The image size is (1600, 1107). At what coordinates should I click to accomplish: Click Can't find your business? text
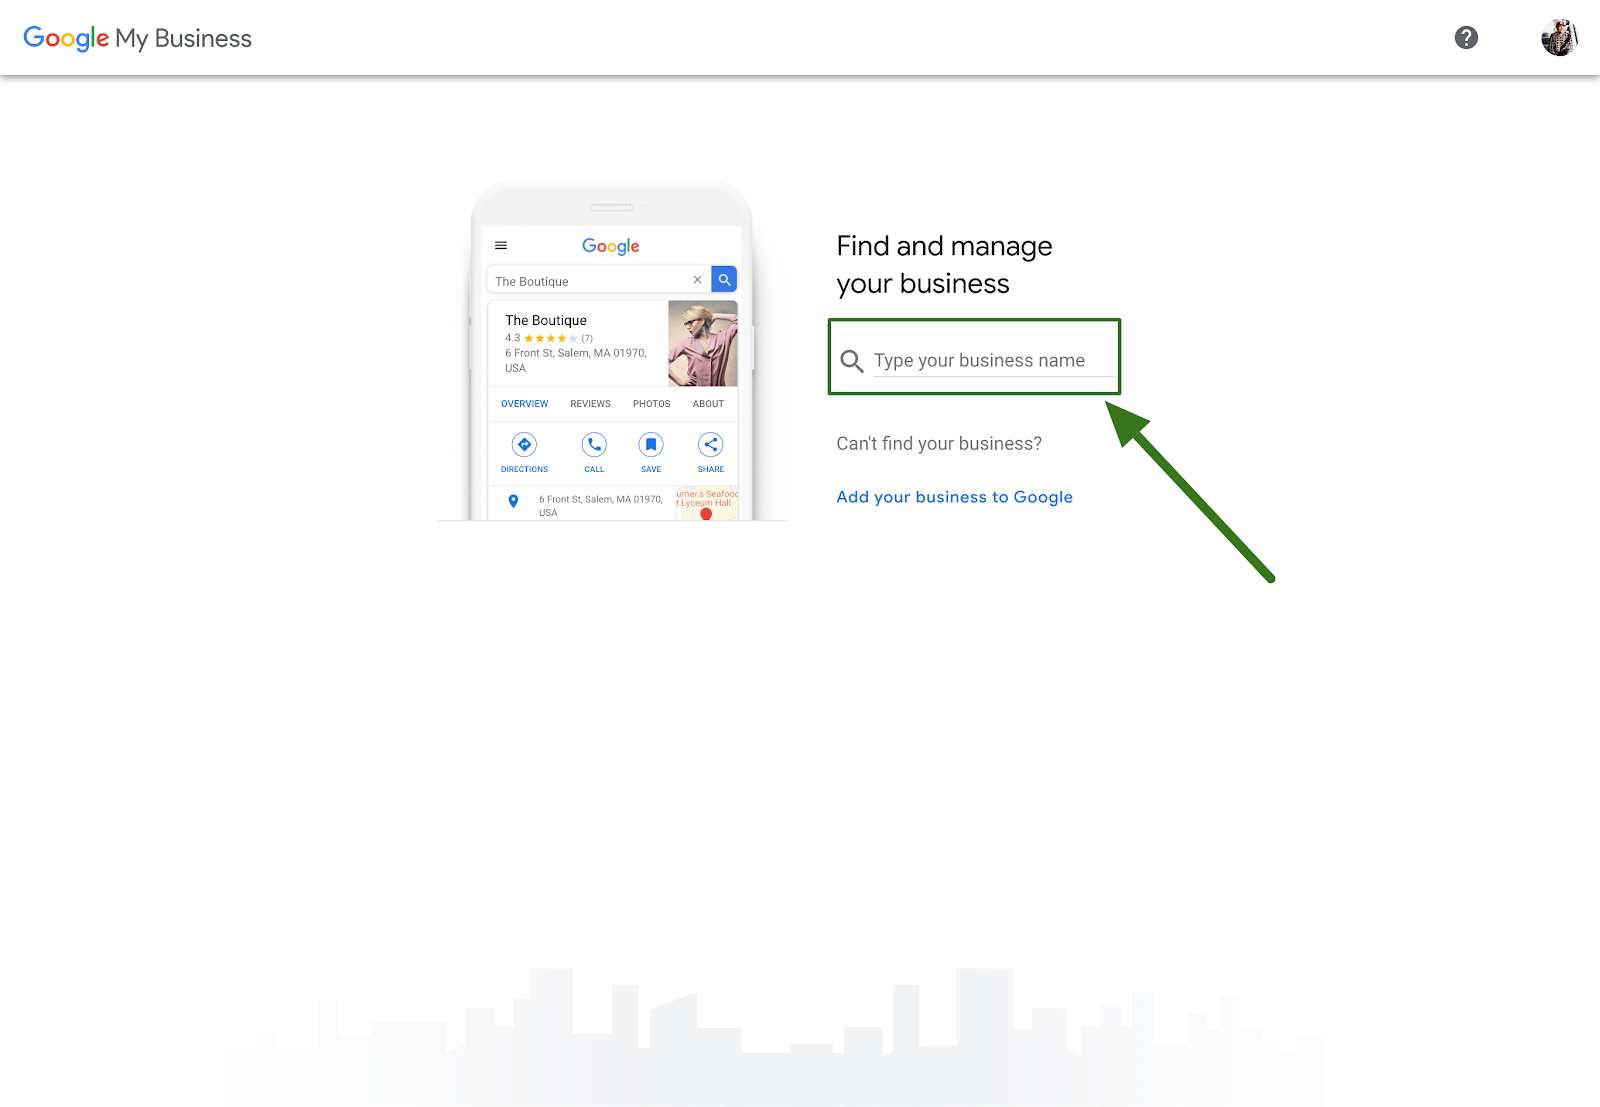[939, 444]
